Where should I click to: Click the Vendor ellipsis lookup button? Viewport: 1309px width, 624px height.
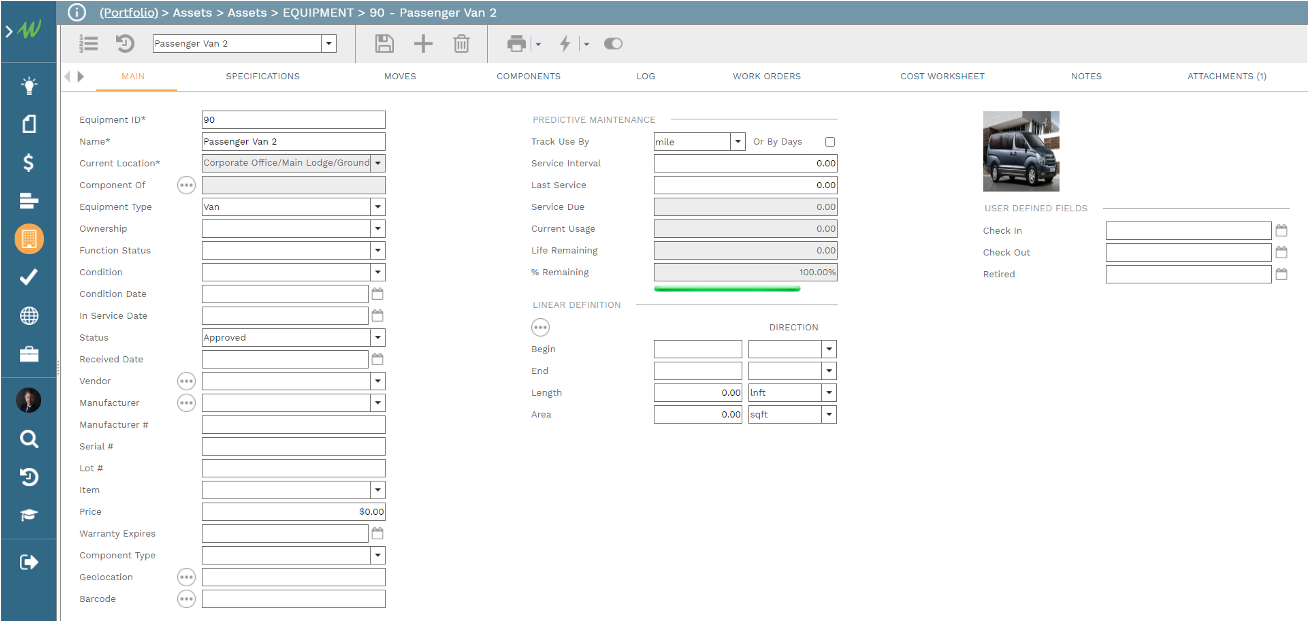[186, 381]
